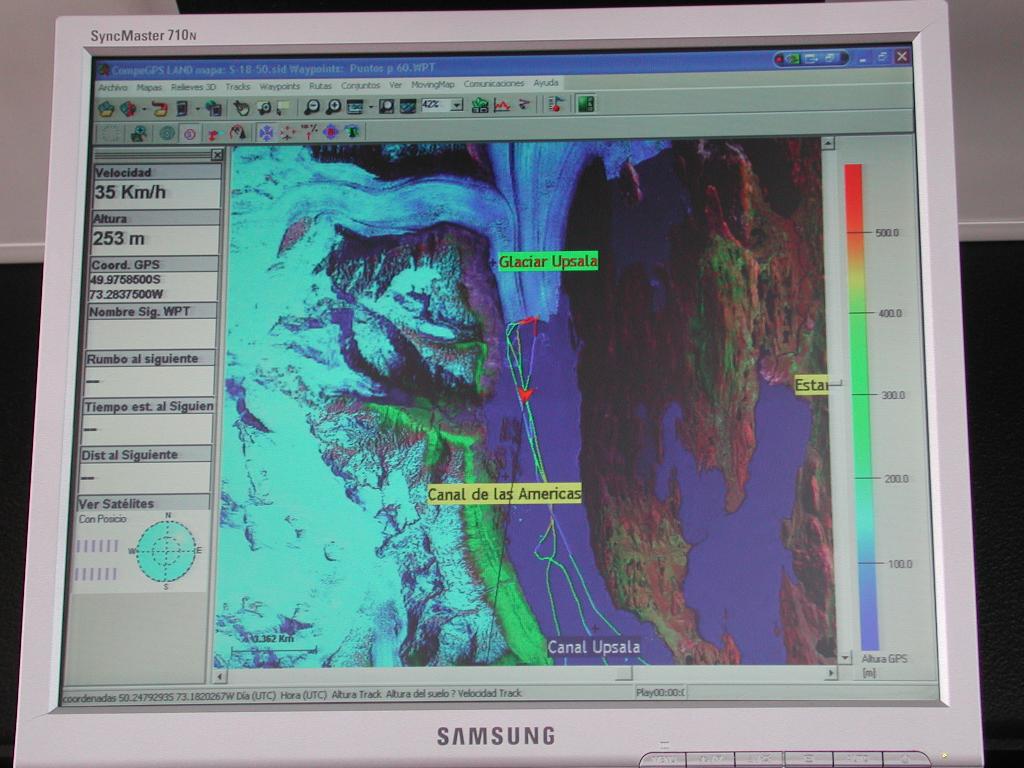Expand dropdown arrow beside zoom window icon
Image resolution: width=1024 pixels, height=768 pixels.
370,106
